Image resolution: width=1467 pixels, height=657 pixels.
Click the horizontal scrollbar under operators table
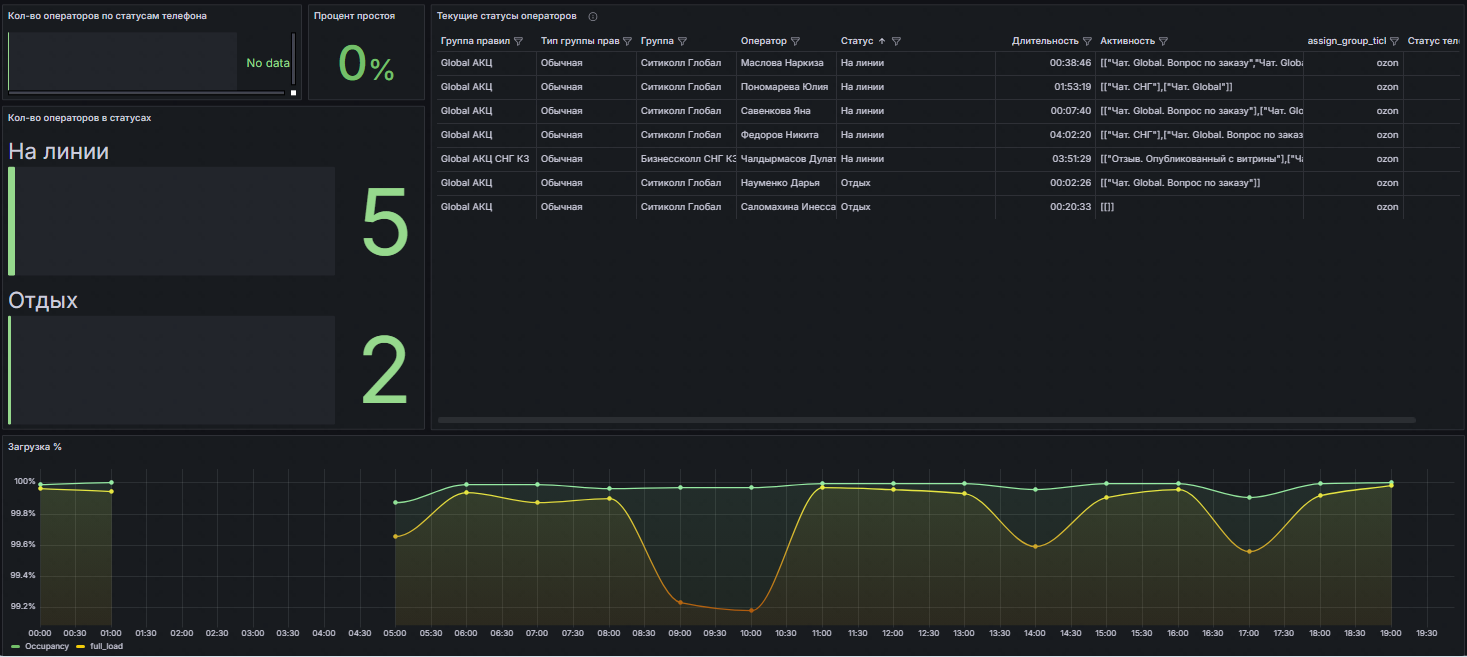(x=926, y=420)
